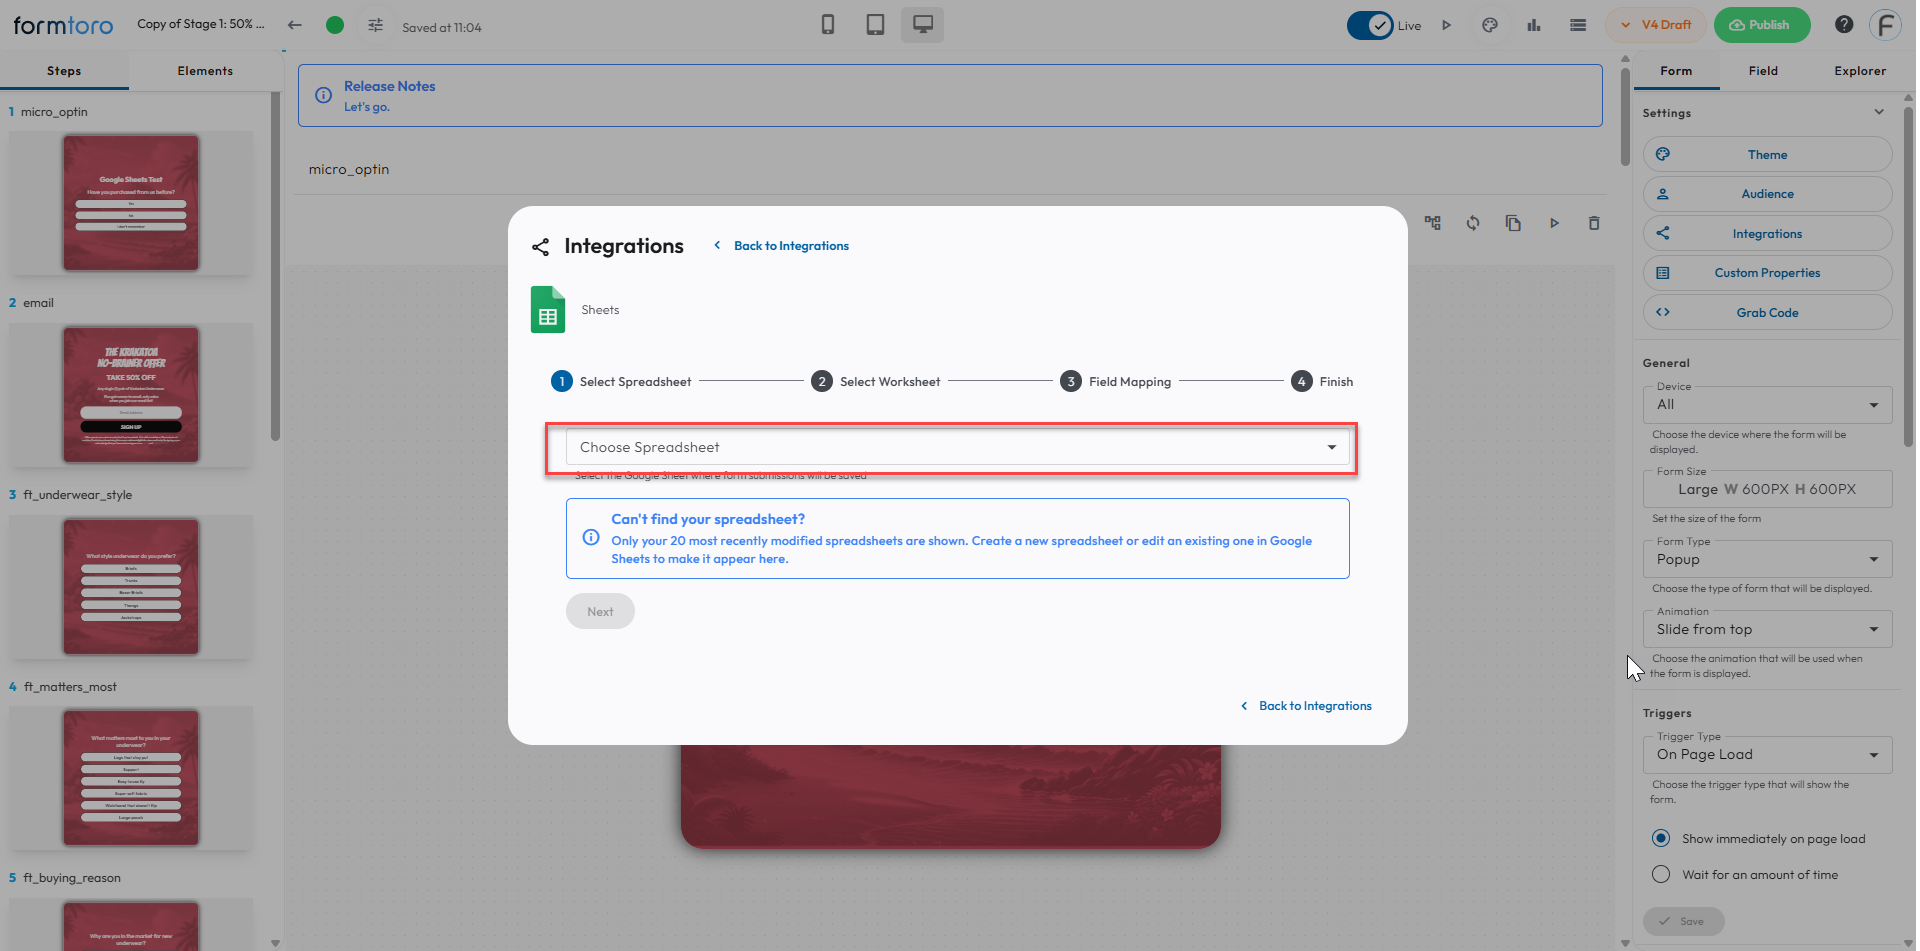The width and height of the screenshot is (1920, 951).
Task: Open the V4 Draft version dropdown
Action: (x=1655, y=25)
